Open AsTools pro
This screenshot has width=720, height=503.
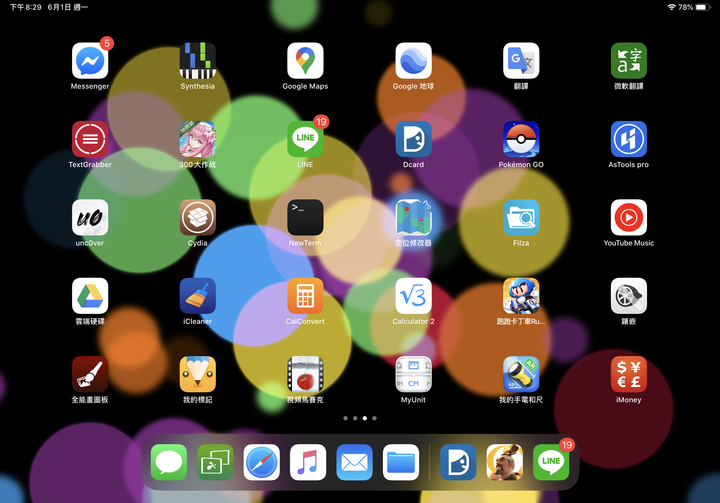click(629, 139)
